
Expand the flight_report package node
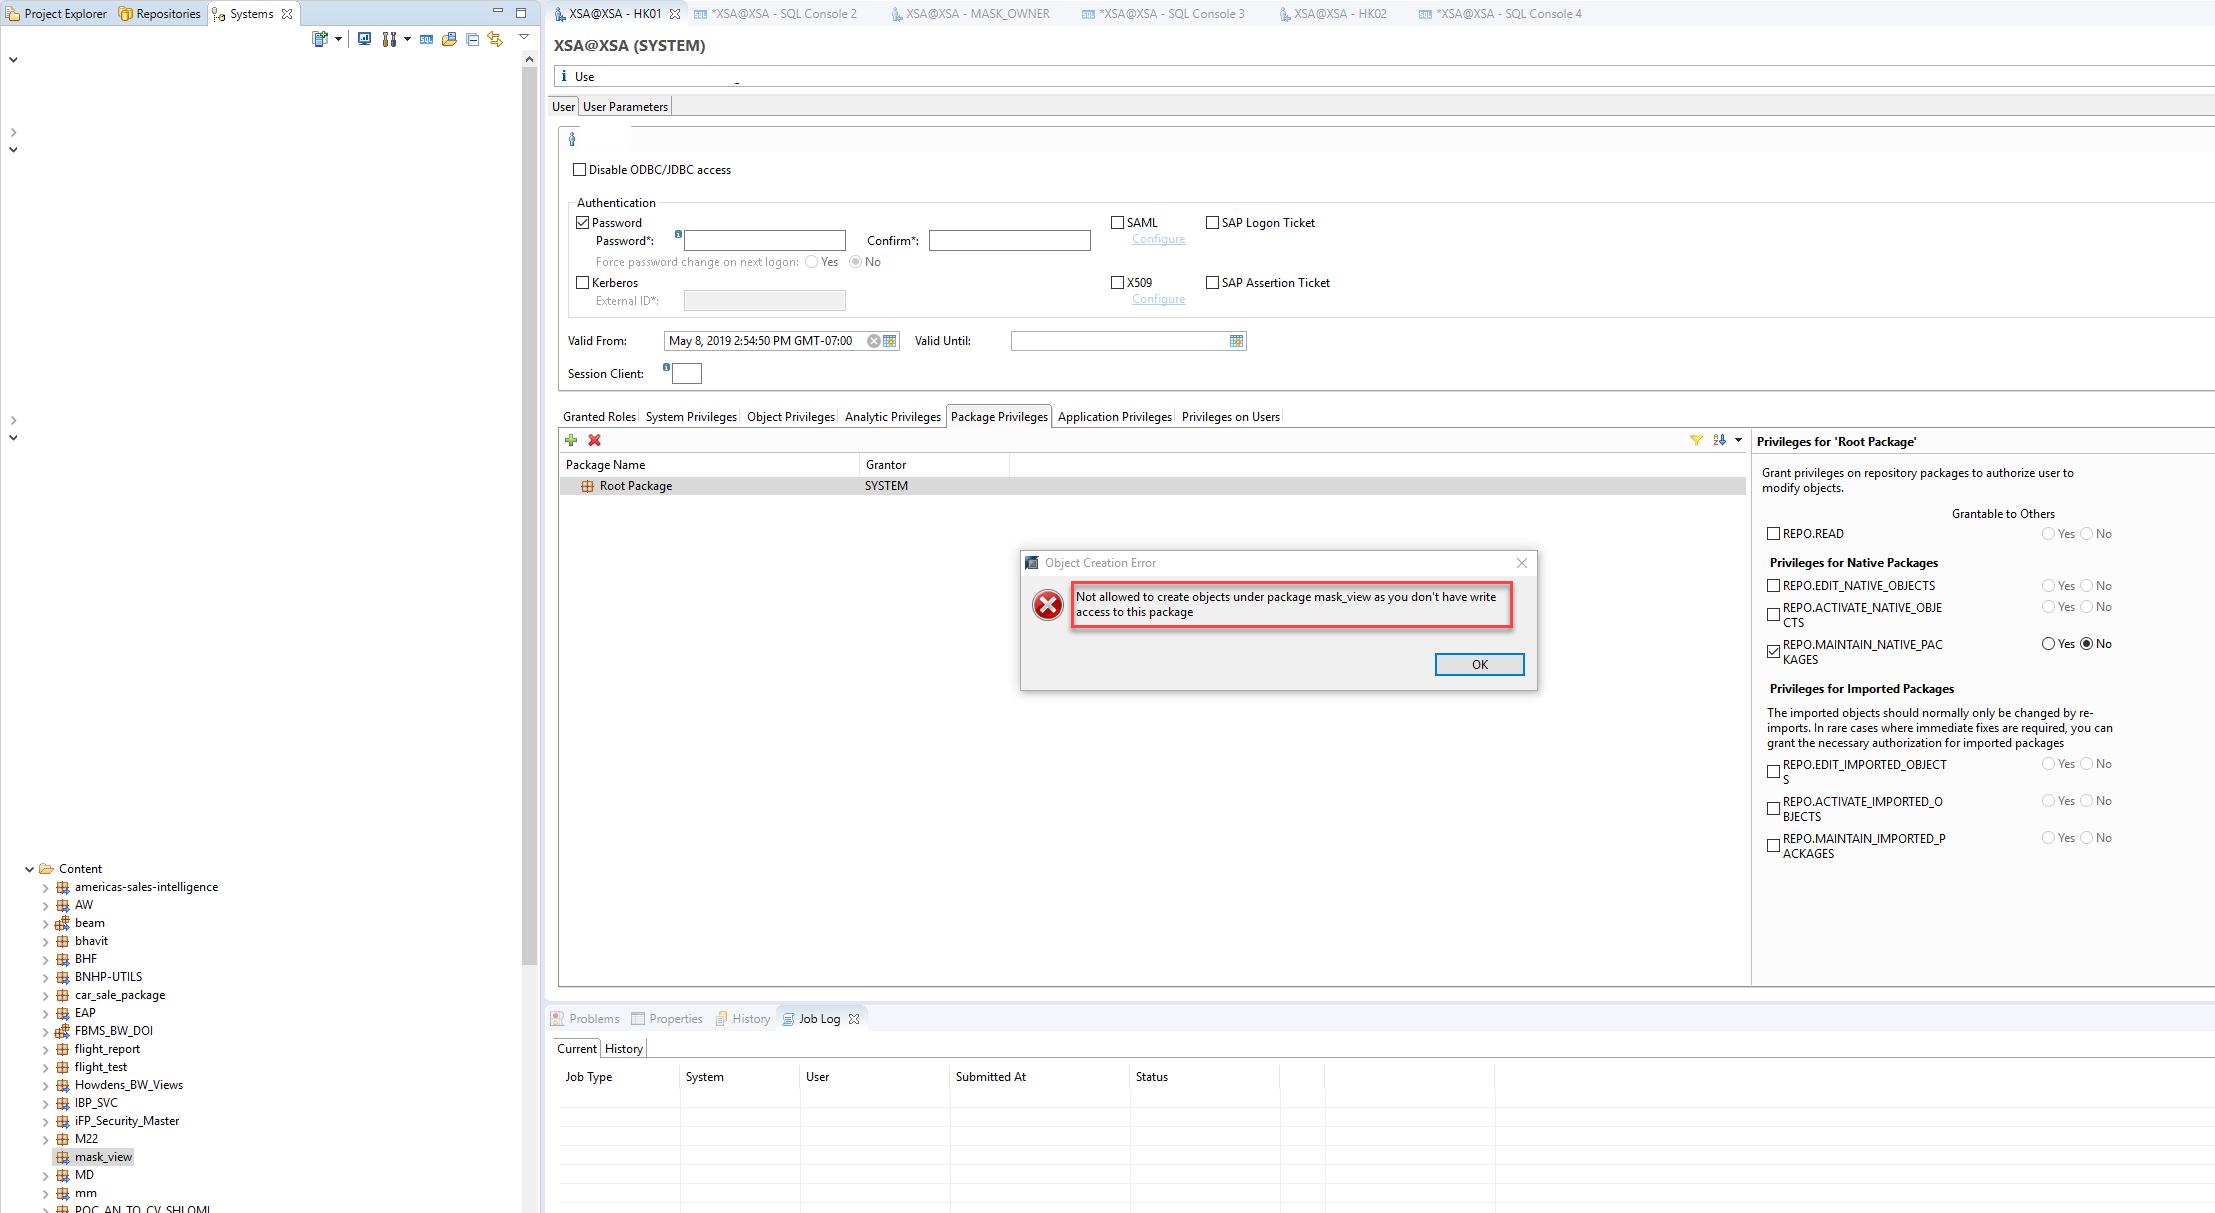click(45, 1049)
